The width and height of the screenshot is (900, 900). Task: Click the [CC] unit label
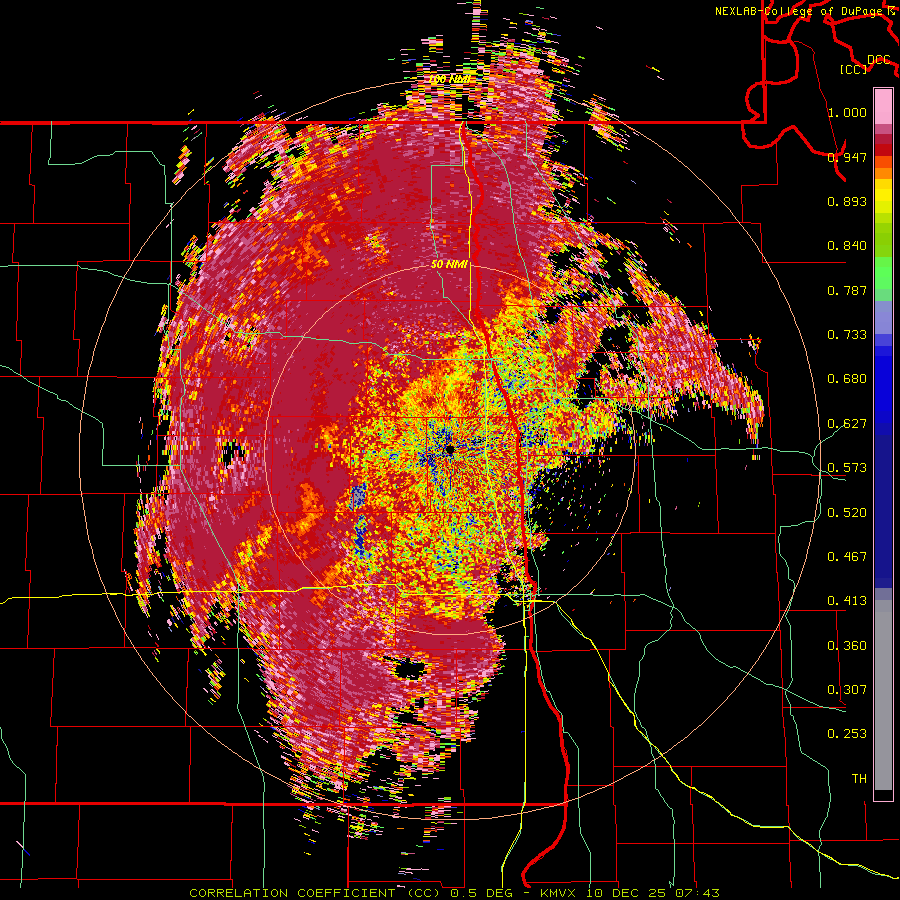click(854, 69)
